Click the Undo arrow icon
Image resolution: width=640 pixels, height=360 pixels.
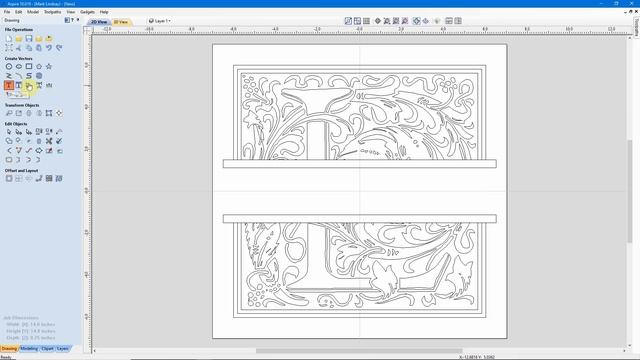pyautogui.click(x=49, y=48)
